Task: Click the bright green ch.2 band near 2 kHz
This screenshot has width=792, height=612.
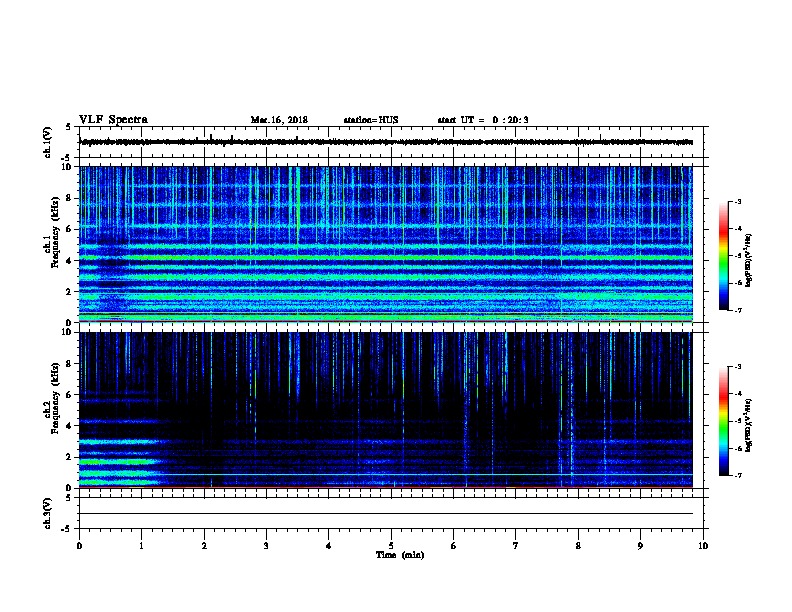Action: coord(119,462)
